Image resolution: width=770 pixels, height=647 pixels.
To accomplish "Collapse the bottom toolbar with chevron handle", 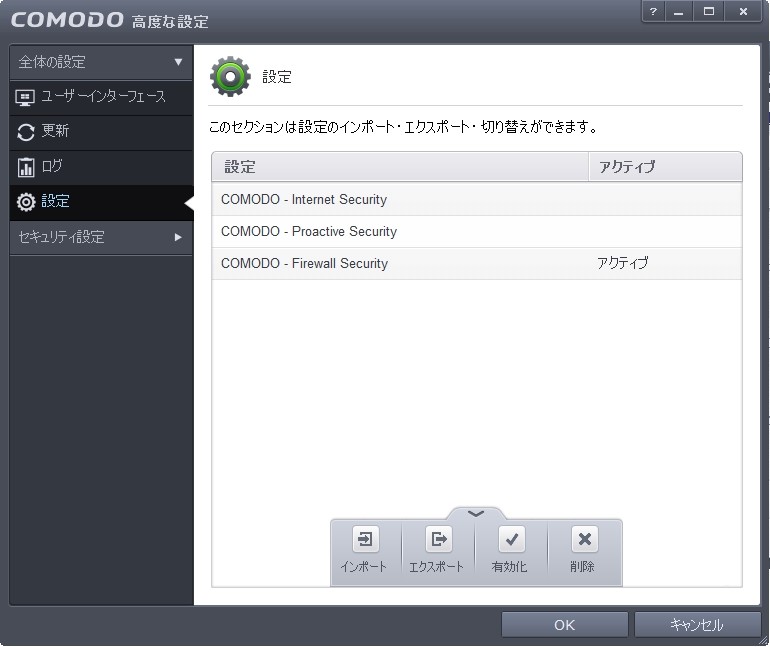I will click(x=476, y=513).
